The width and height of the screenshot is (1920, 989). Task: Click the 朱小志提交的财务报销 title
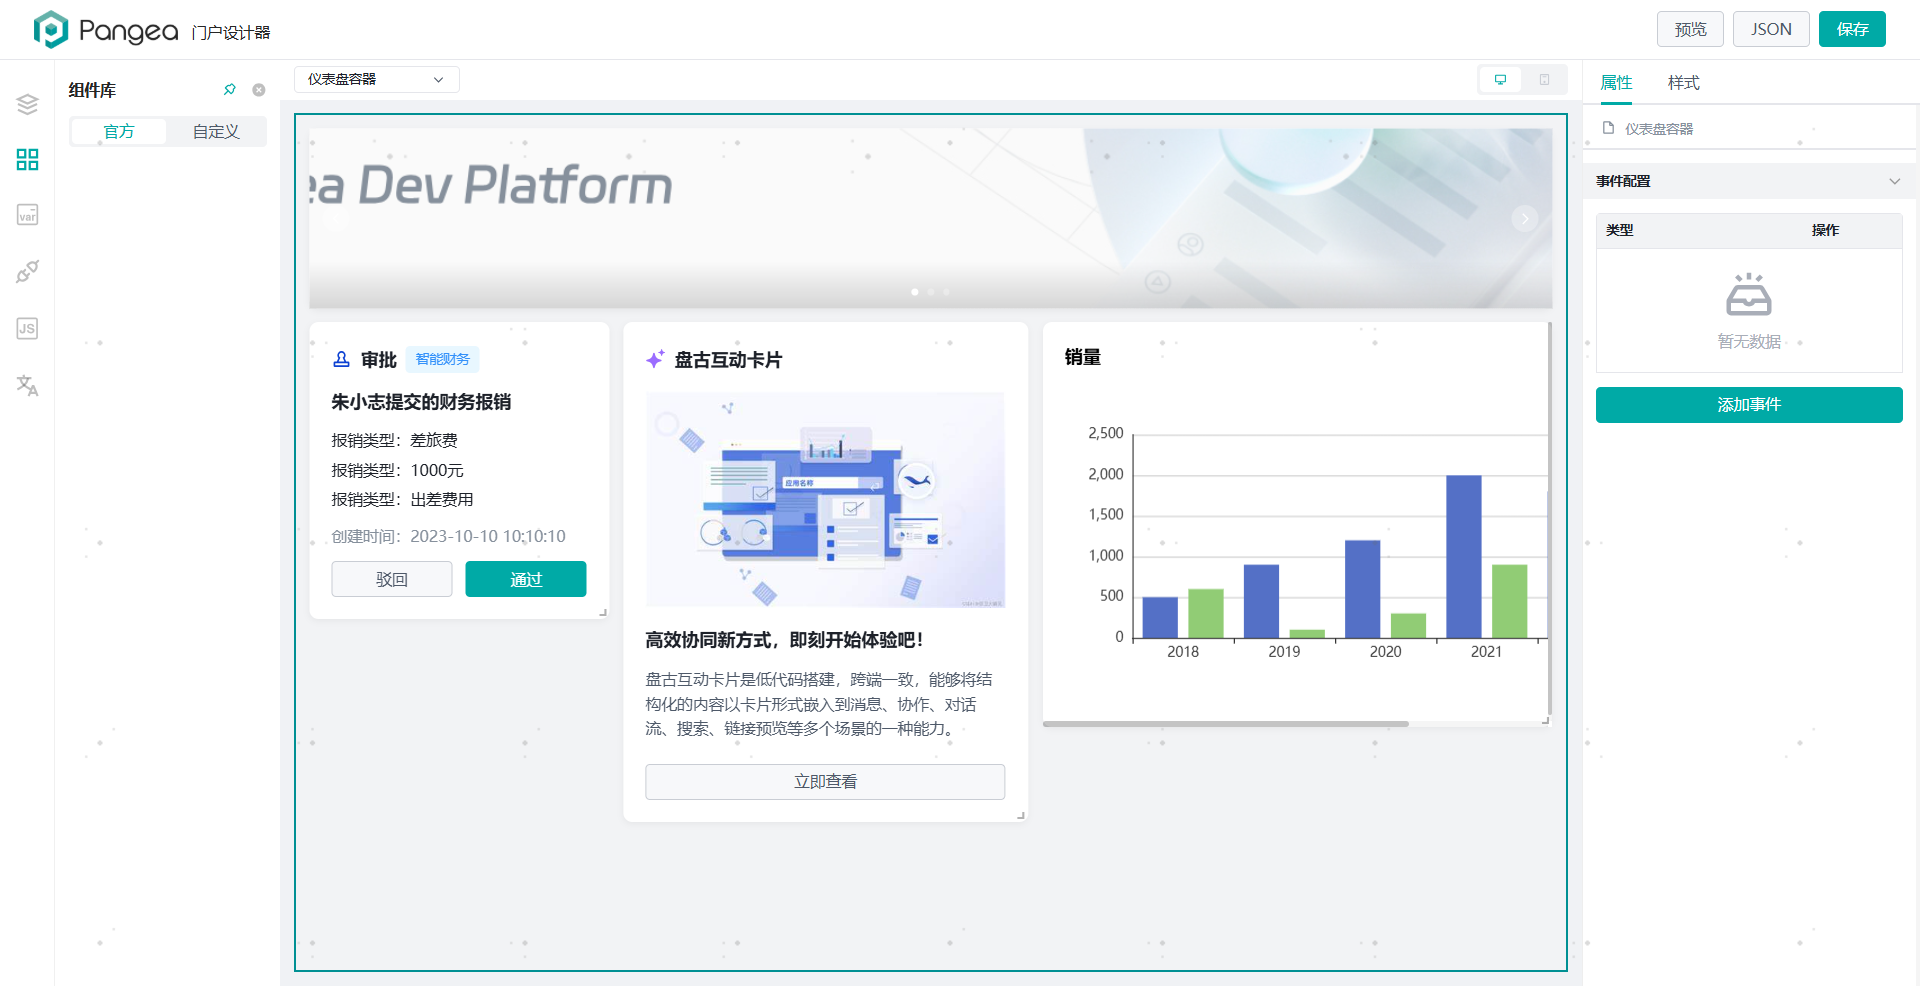[x=421, y=402]
